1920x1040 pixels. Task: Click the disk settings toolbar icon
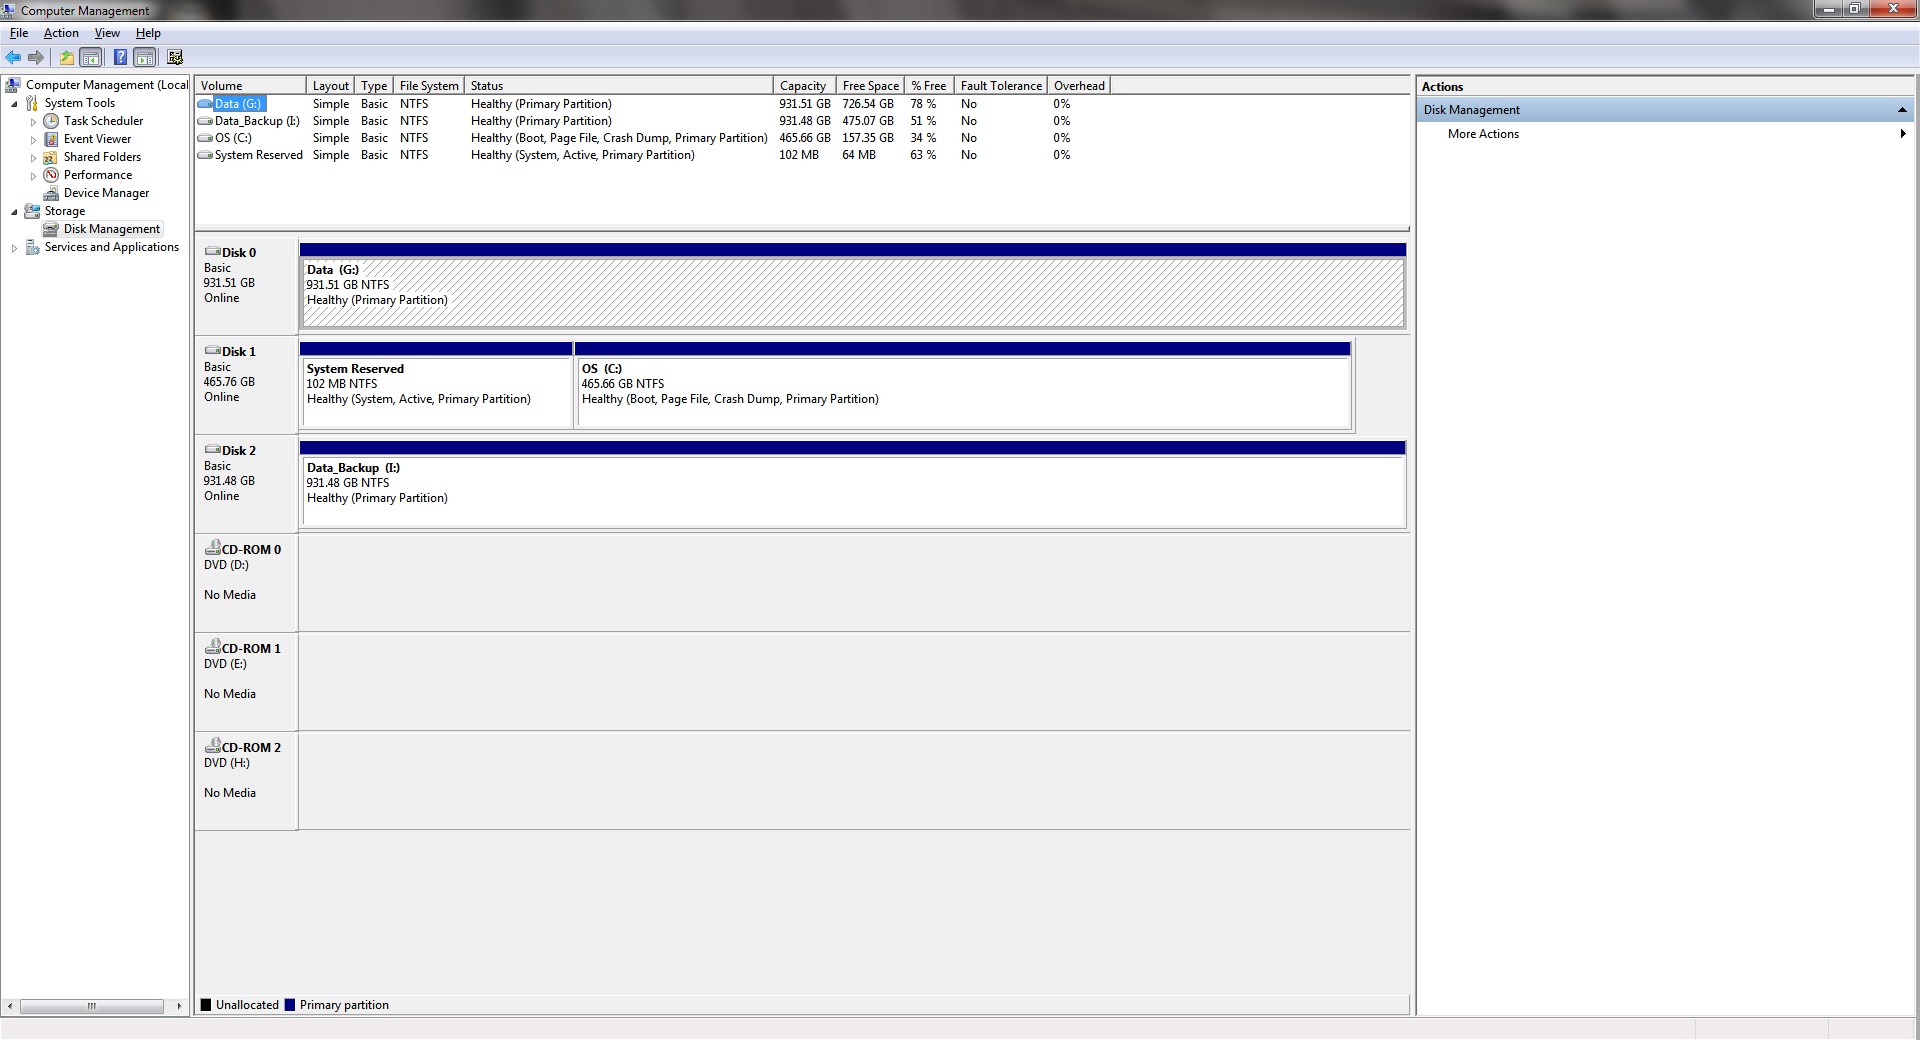pos(175,58)
